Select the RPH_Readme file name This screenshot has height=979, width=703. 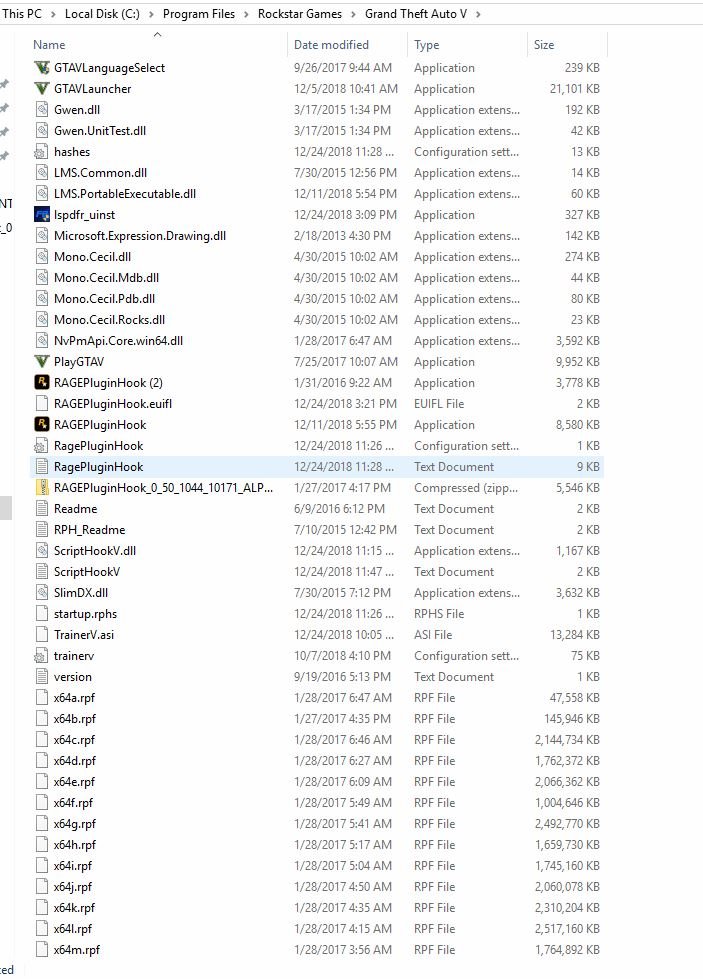[x=89, y=530]
